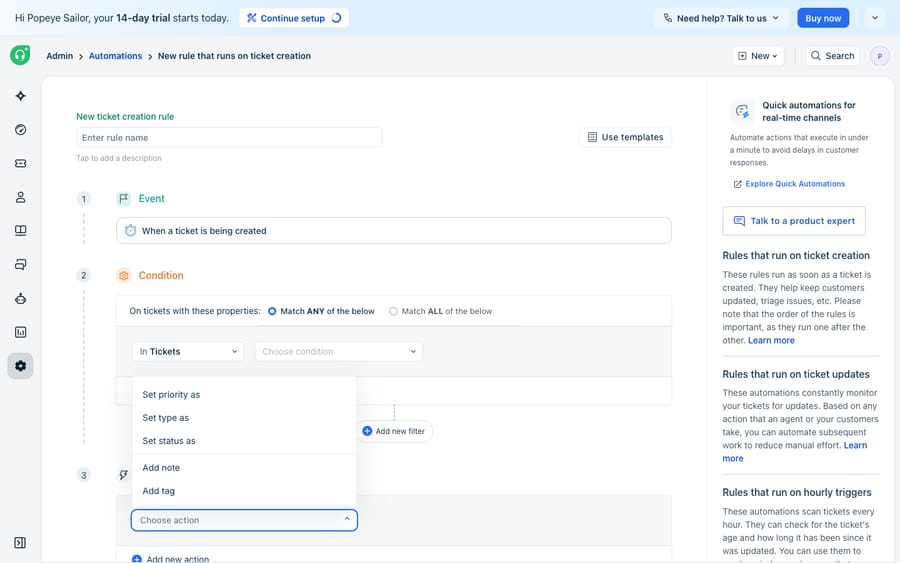Click the templates document icon

pyautogui.click(x=592, y=137)
